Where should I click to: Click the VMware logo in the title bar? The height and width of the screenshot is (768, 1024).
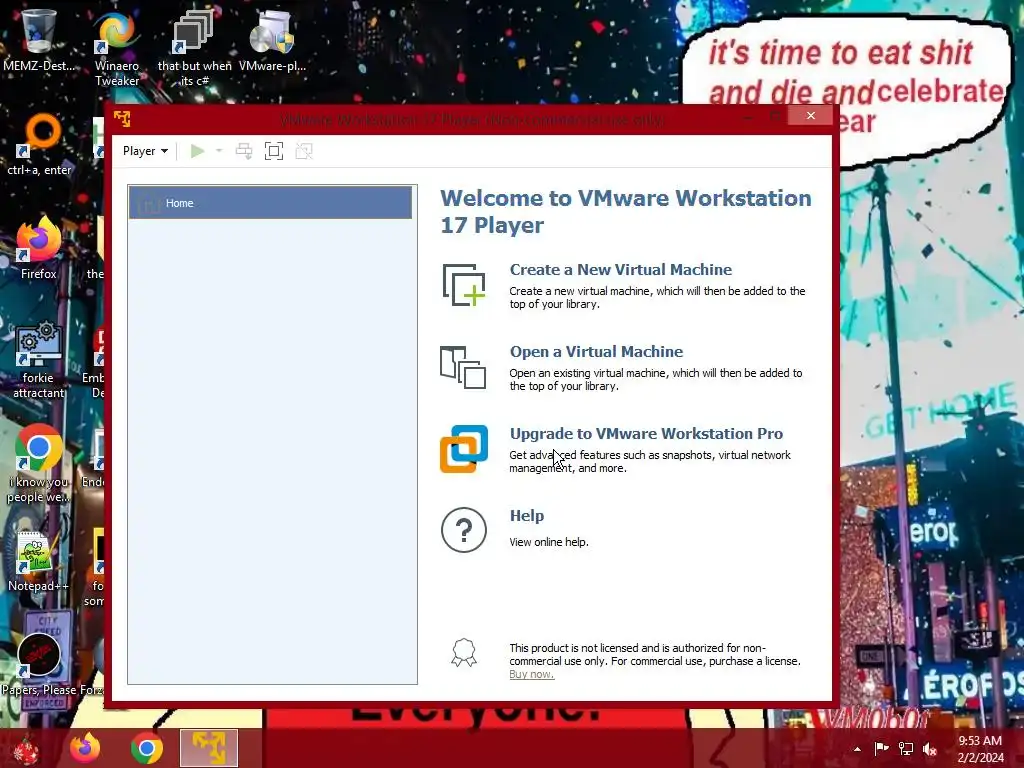[x=122, y=118]
